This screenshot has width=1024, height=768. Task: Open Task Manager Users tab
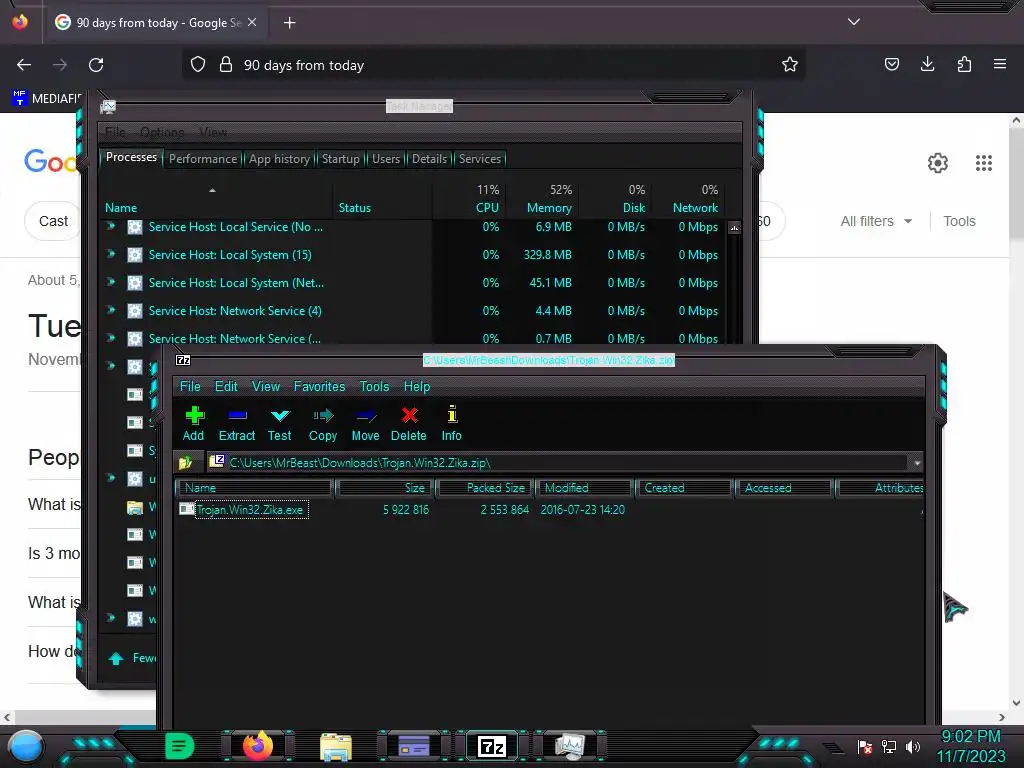pyautogui.click(x=385, y=159)
